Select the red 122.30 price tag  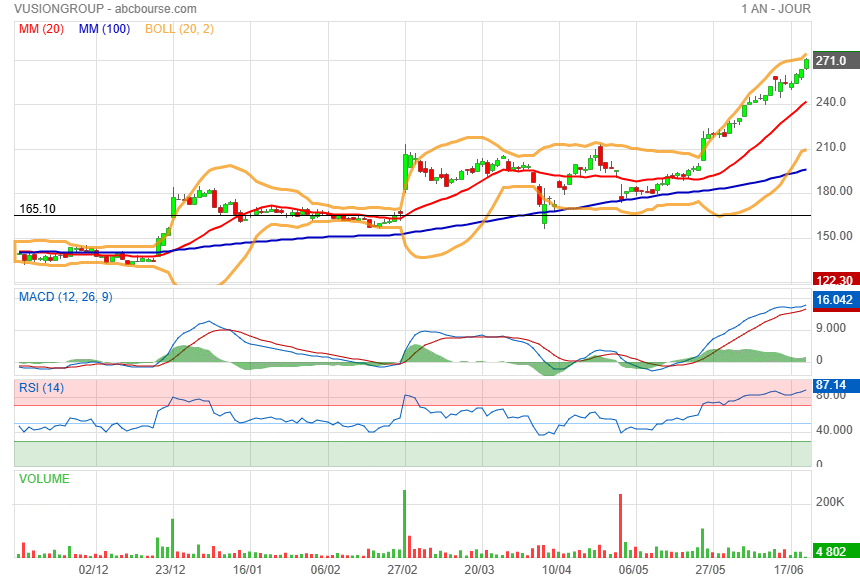point(832,281)
